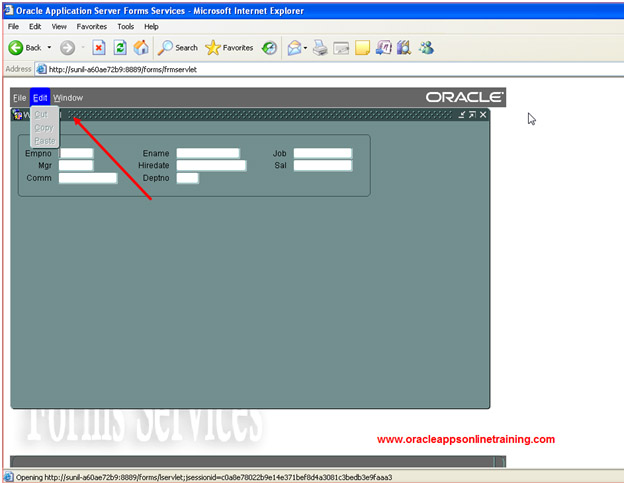Viewport: 624px width, 483px height.
Task: Click the red Stop loading icon
Action: coord(99,47)
